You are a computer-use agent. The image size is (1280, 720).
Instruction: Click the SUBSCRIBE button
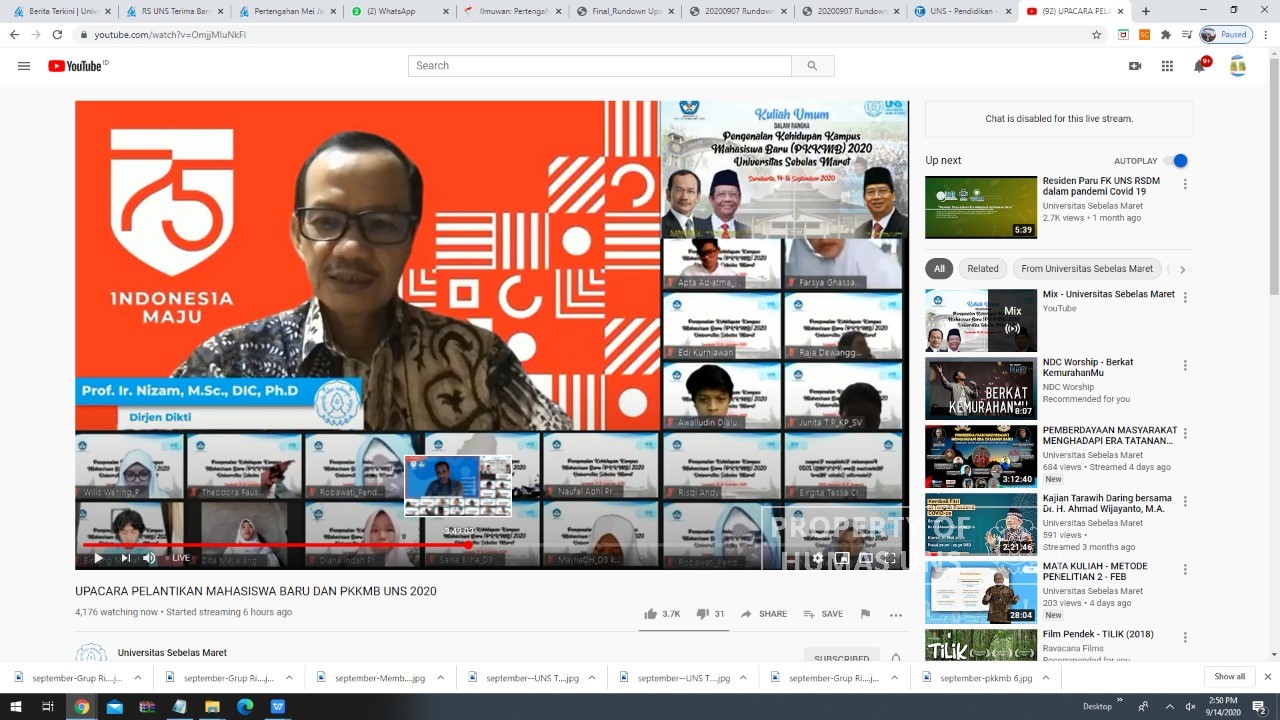(841, 658)
